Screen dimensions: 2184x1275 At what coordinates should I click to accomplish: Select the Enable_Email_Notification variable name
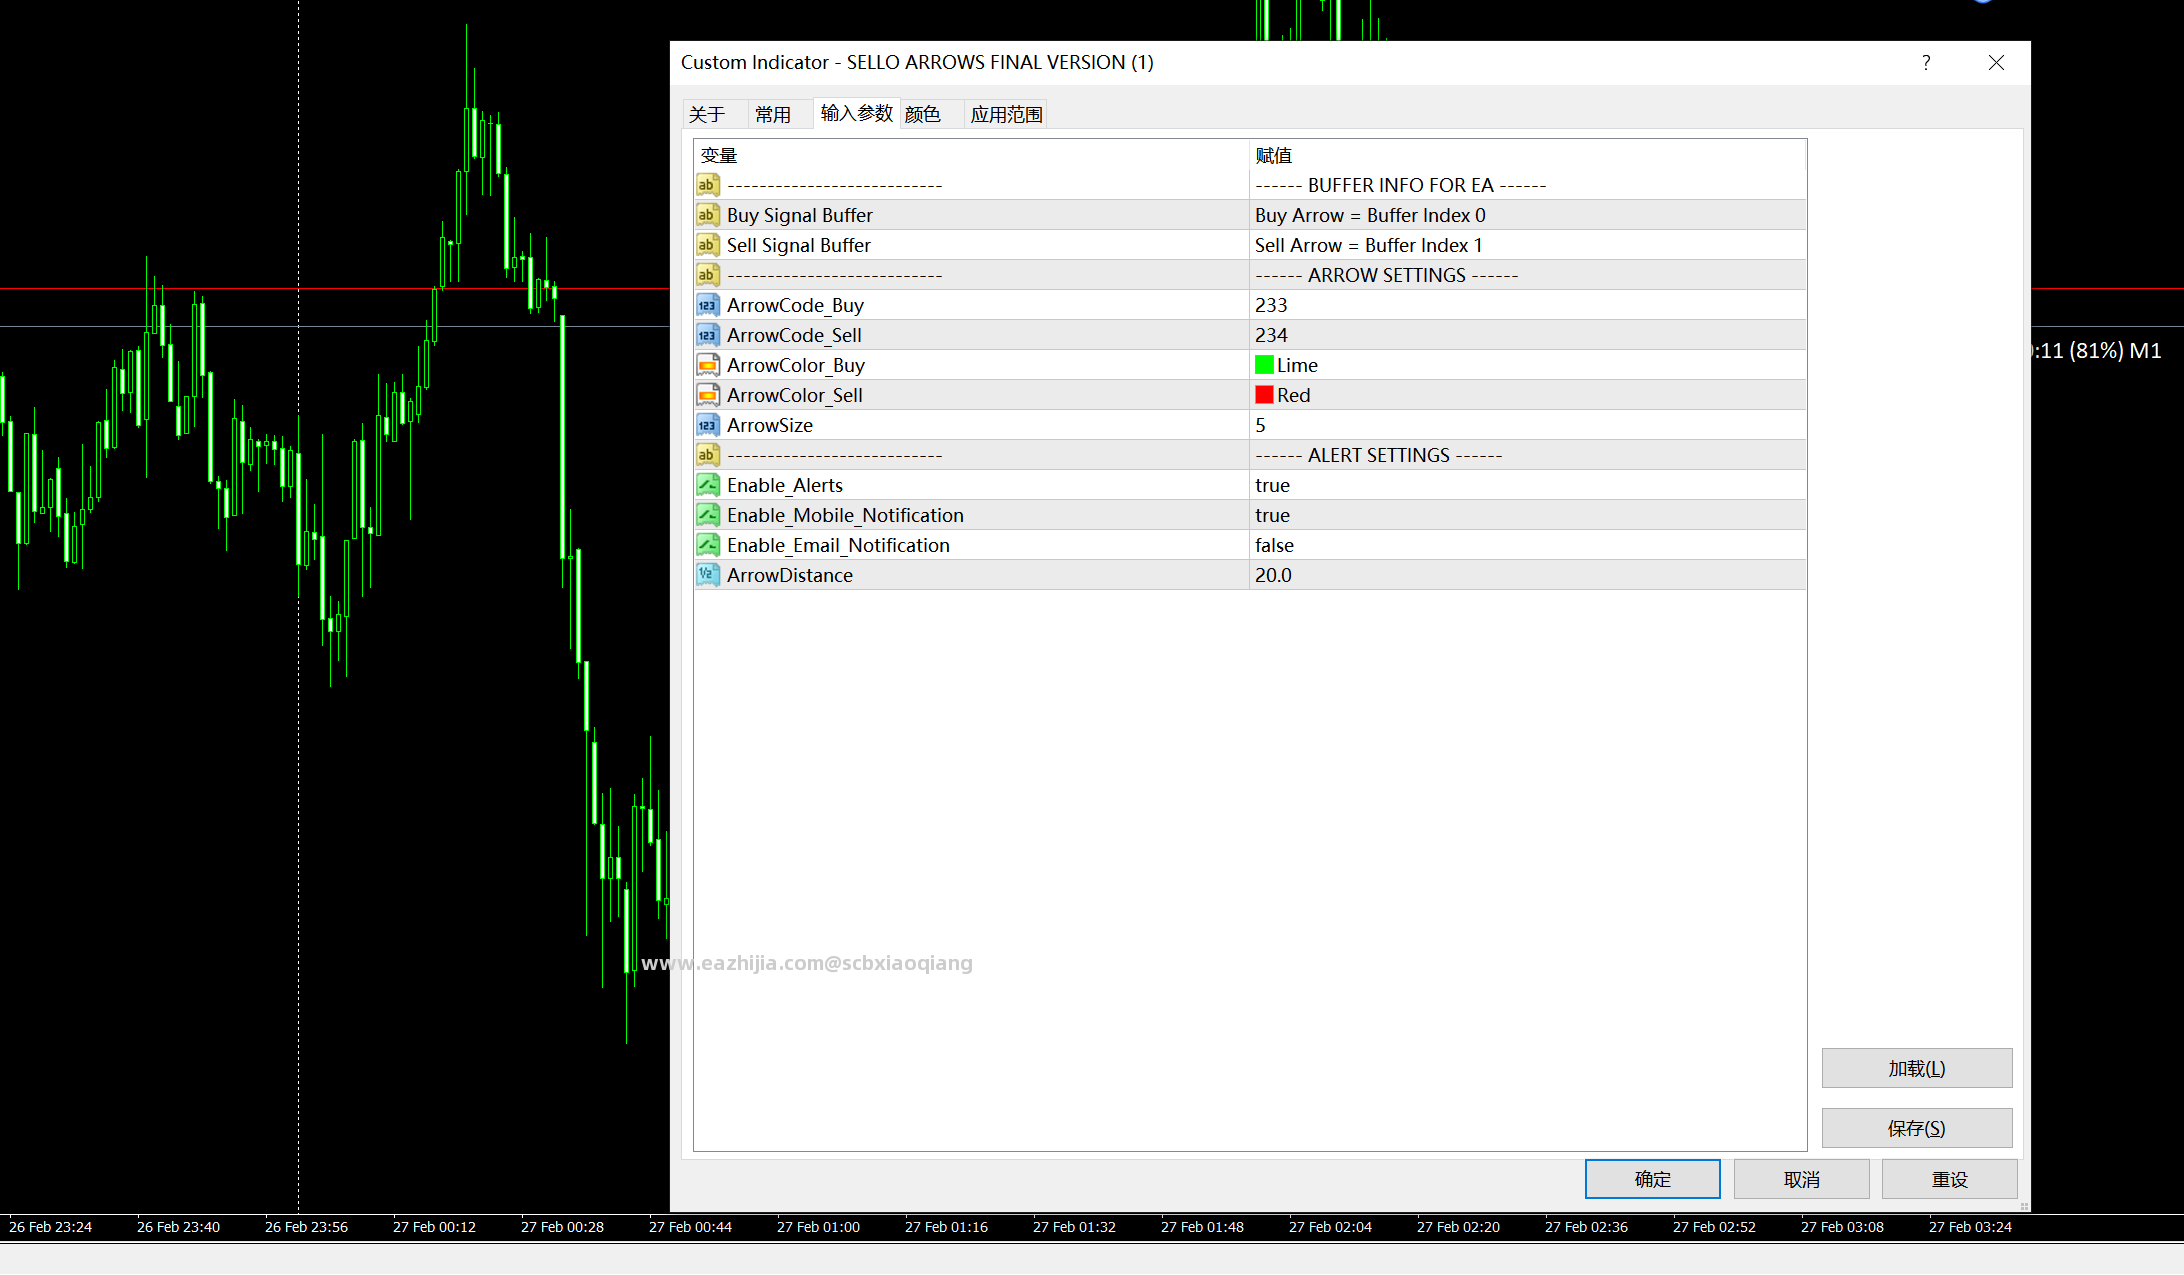tap(838, 545)
